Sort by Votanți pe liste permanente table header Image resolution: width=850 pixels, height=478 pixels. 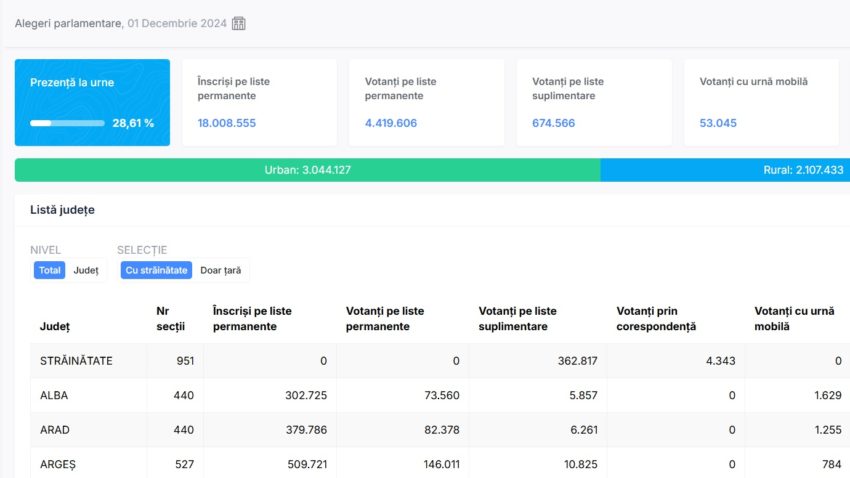(x=385, y=319)
